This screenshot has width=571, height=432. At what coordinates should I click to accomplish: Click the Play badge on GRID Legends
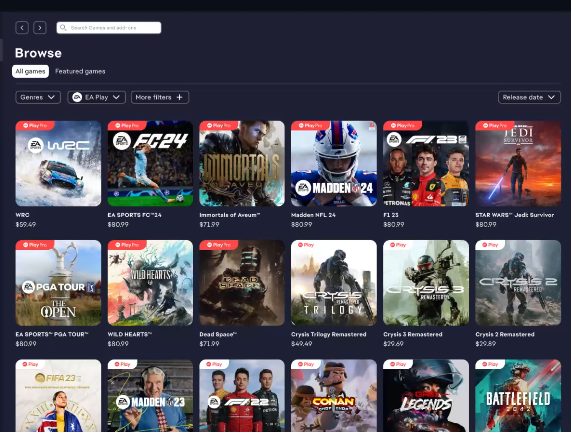tap(398, 364)
